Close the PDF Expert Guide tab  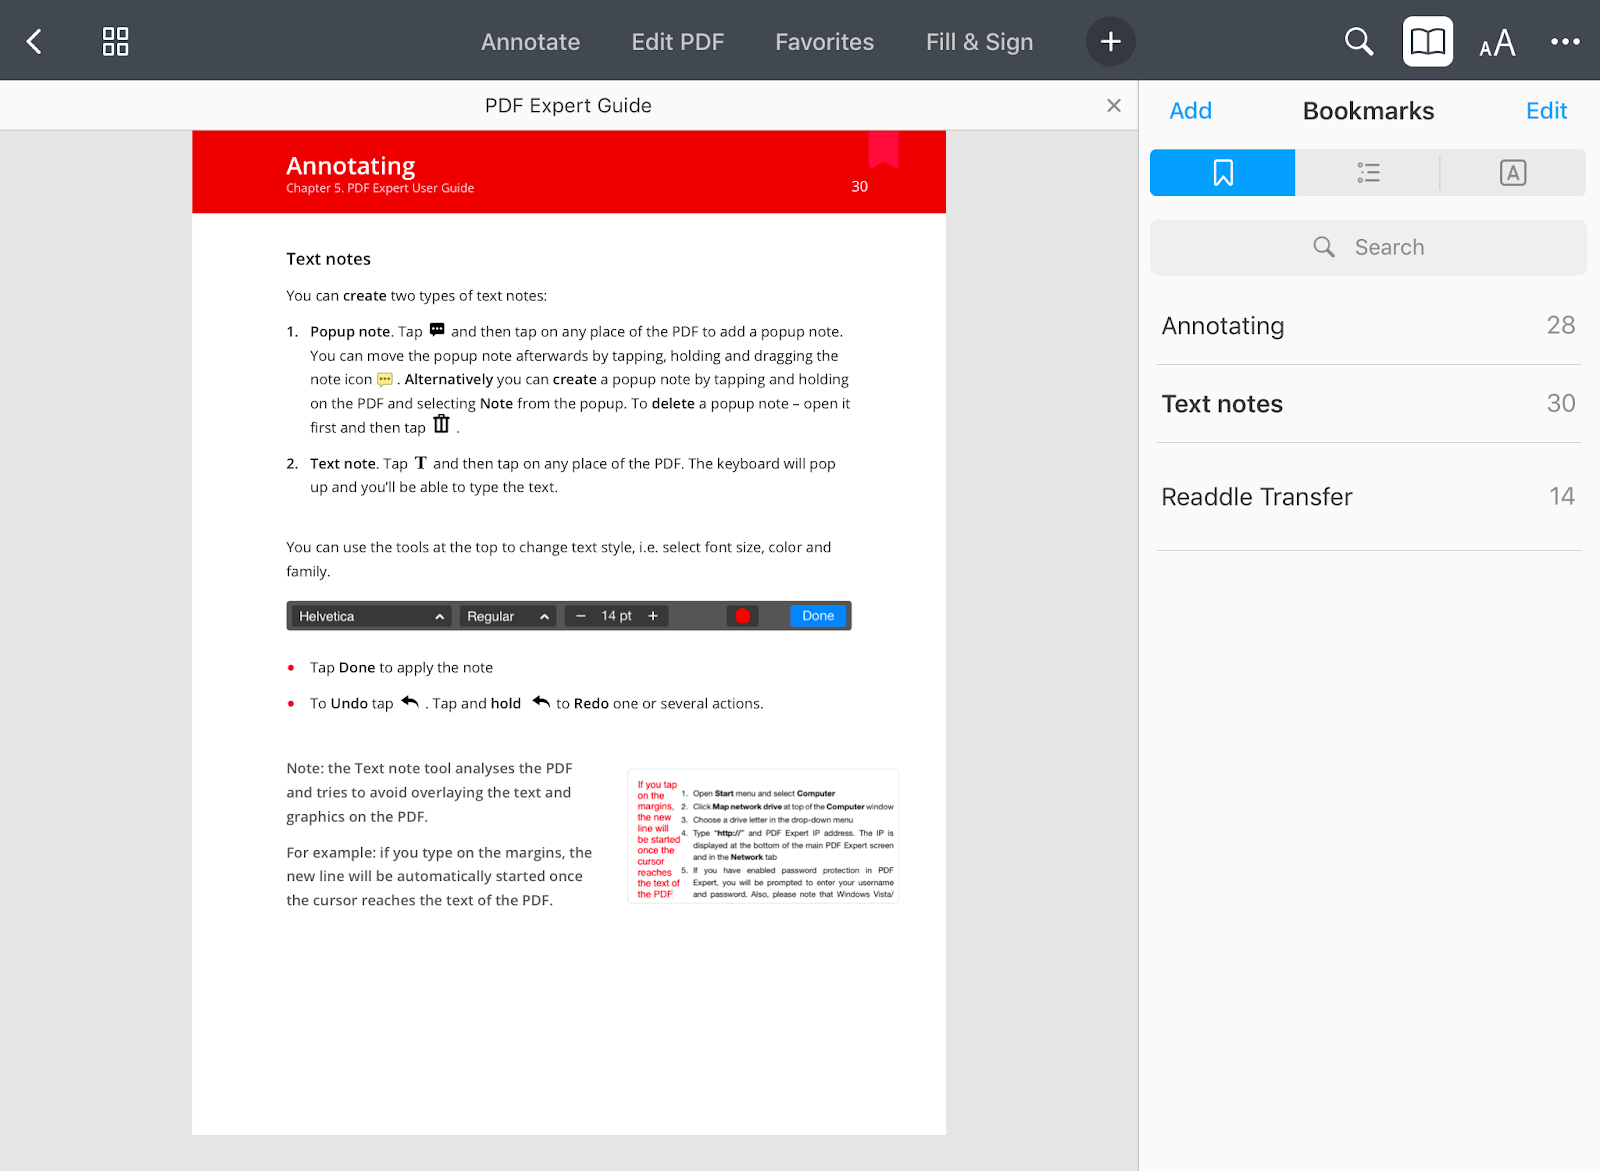click(1114, 105)
